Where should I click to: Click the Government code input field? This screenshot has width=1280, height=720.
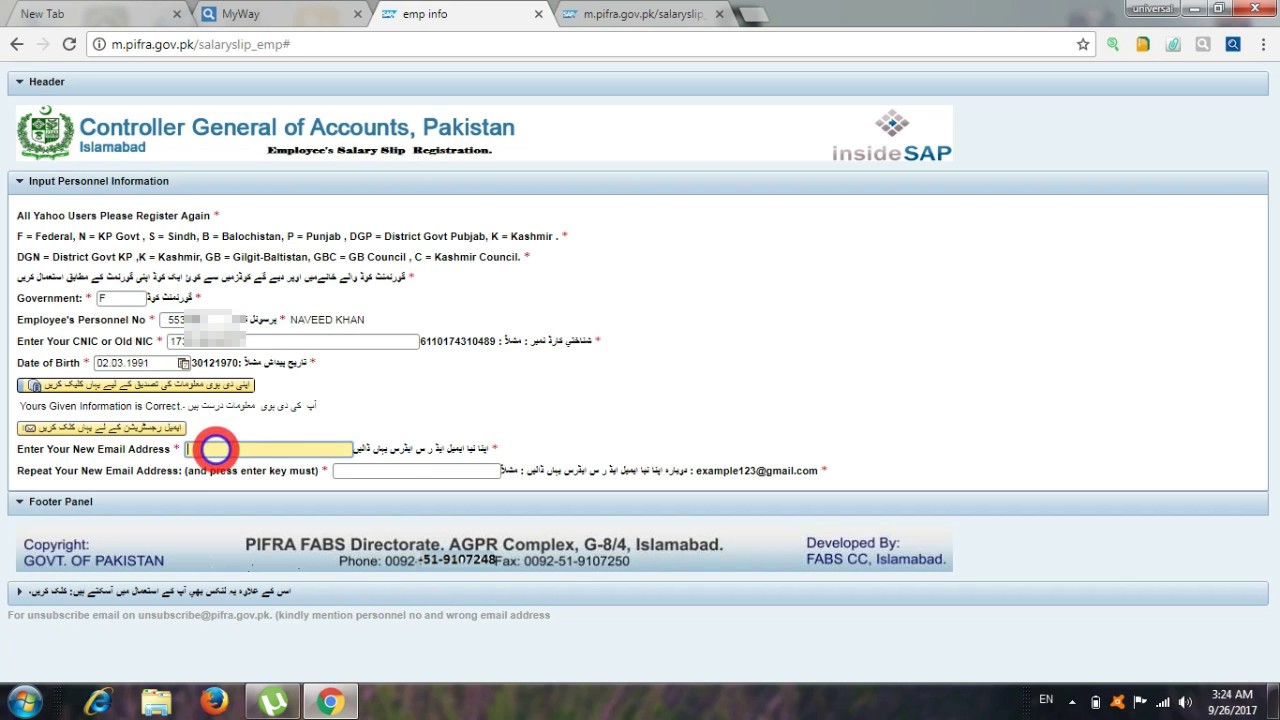pos(121,298)
